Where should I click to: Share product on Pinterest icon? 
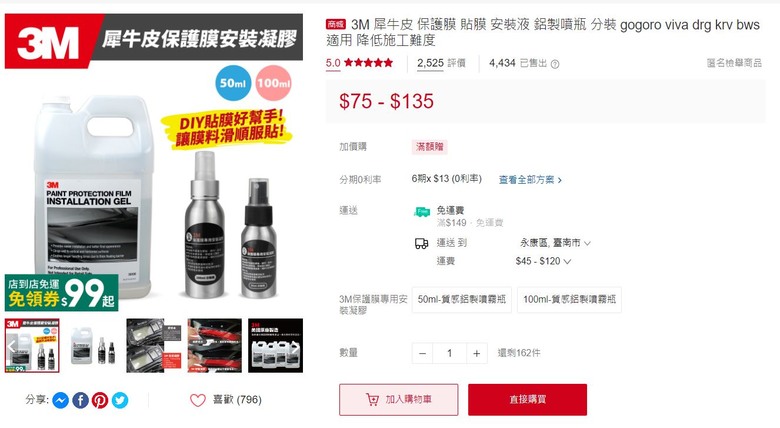coord(100,400)
